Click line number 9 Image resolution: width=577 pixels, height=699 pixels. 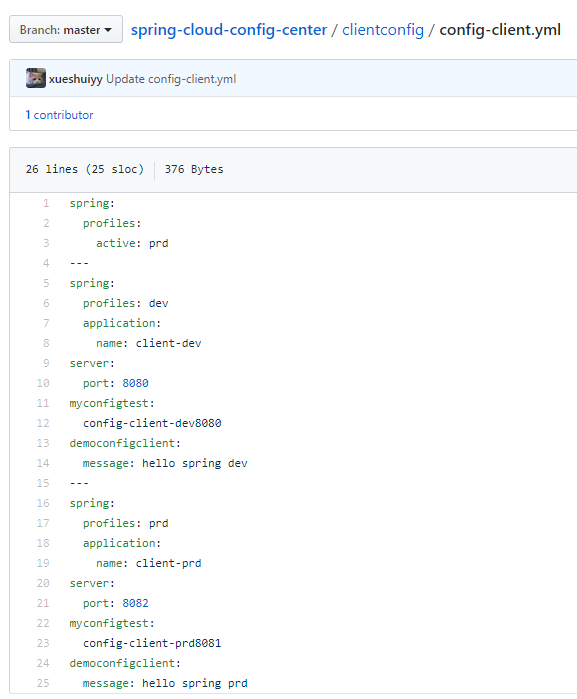(x=46, y=363)
